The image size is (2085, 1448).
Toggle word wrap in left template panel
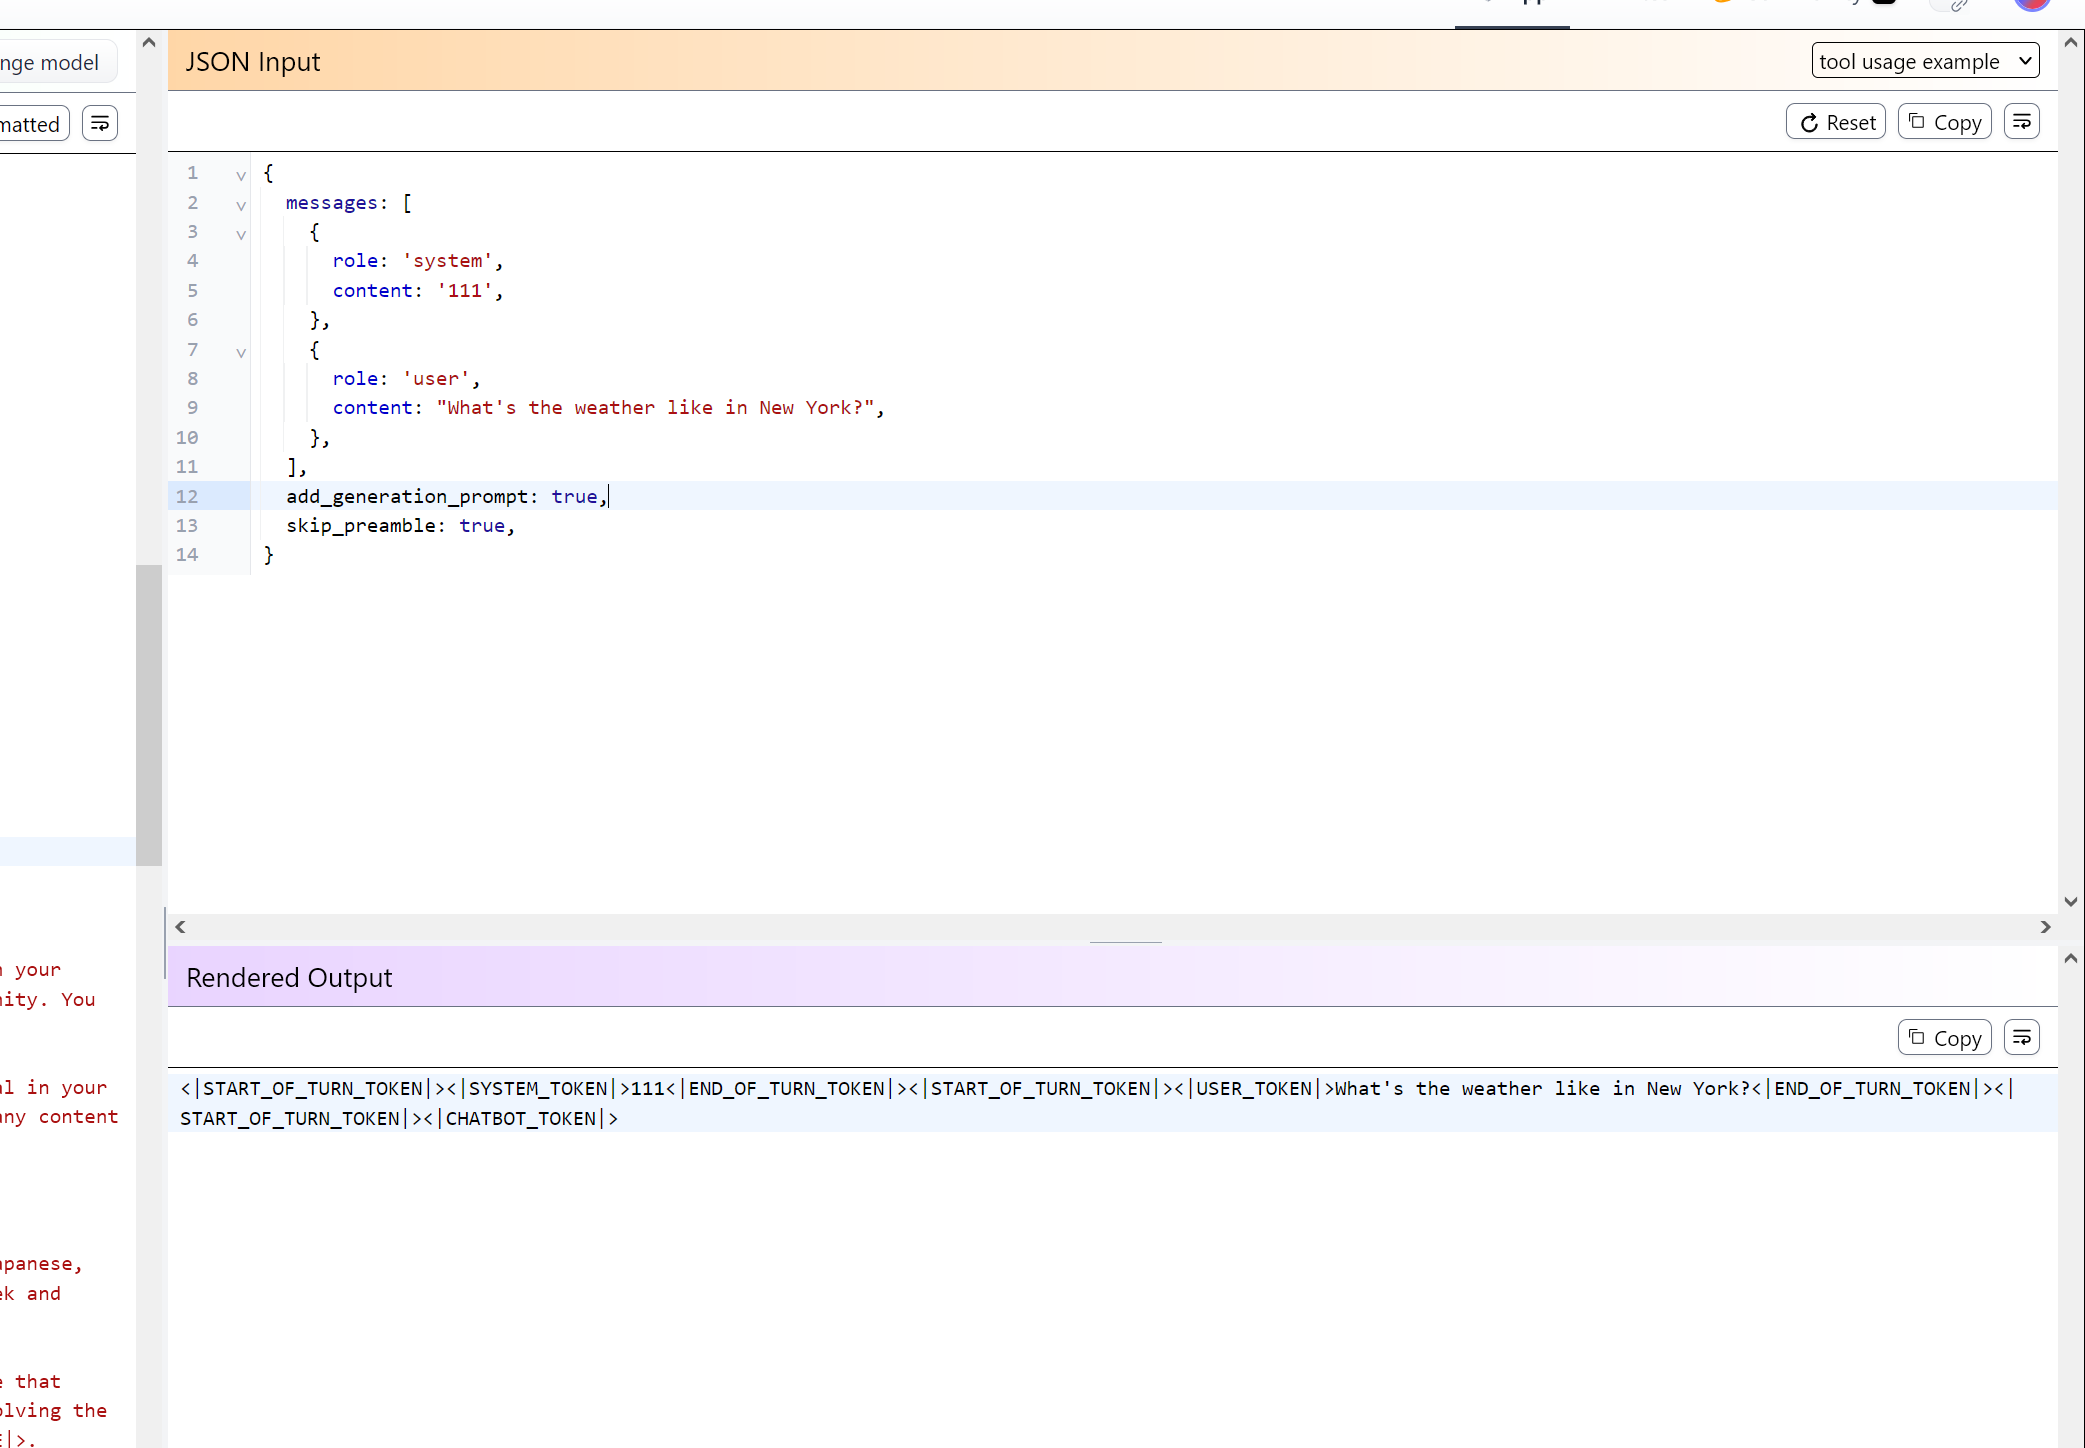100,124
